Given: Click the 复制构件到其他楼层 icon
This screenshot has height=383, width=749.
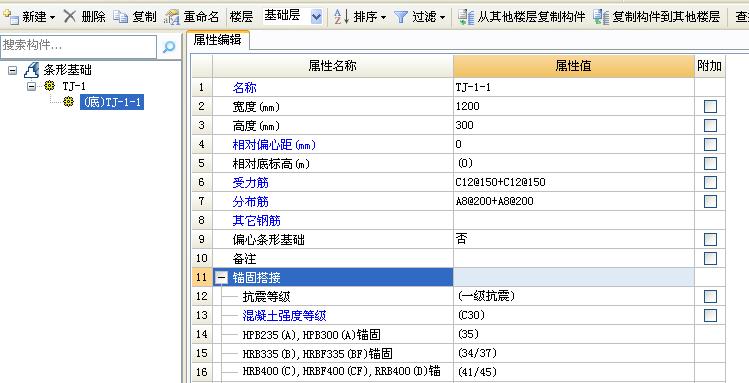Looking at the screenshot, I should (601, 17).
